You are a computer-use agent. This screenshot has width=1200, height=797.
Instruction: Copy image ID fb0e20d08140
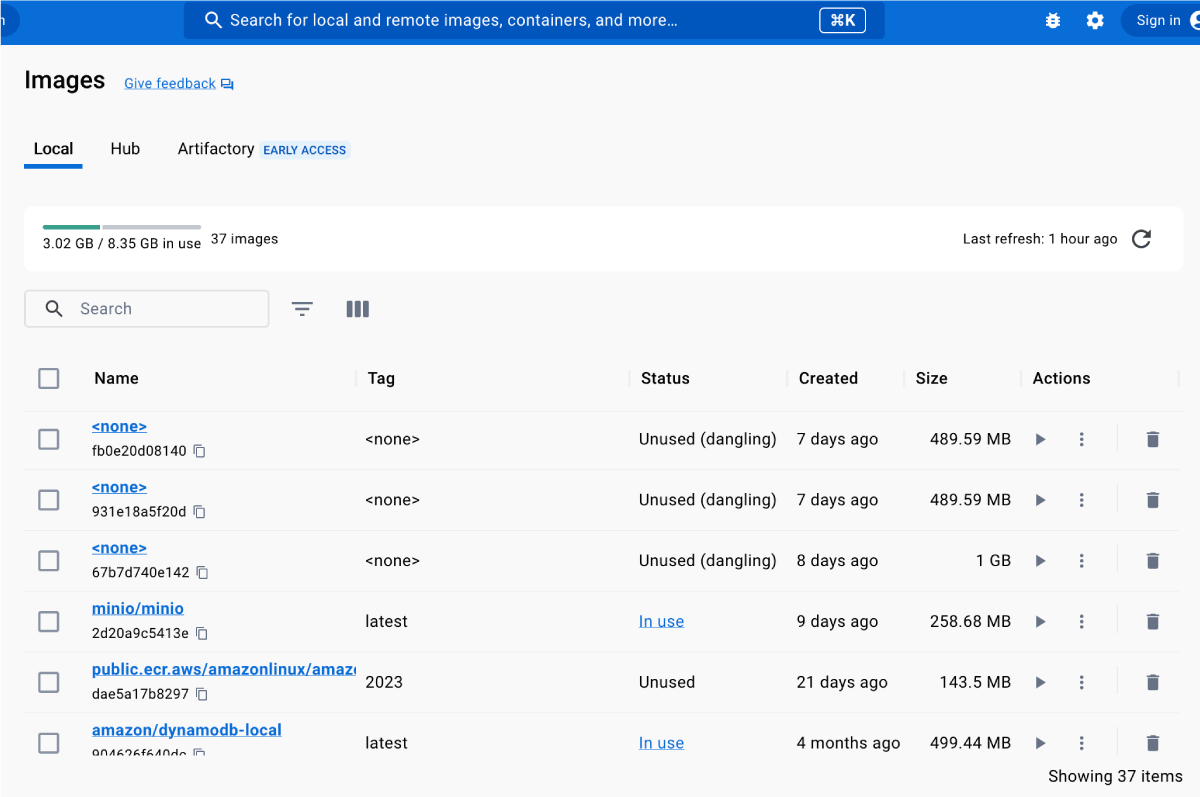[x=199, y=451]
